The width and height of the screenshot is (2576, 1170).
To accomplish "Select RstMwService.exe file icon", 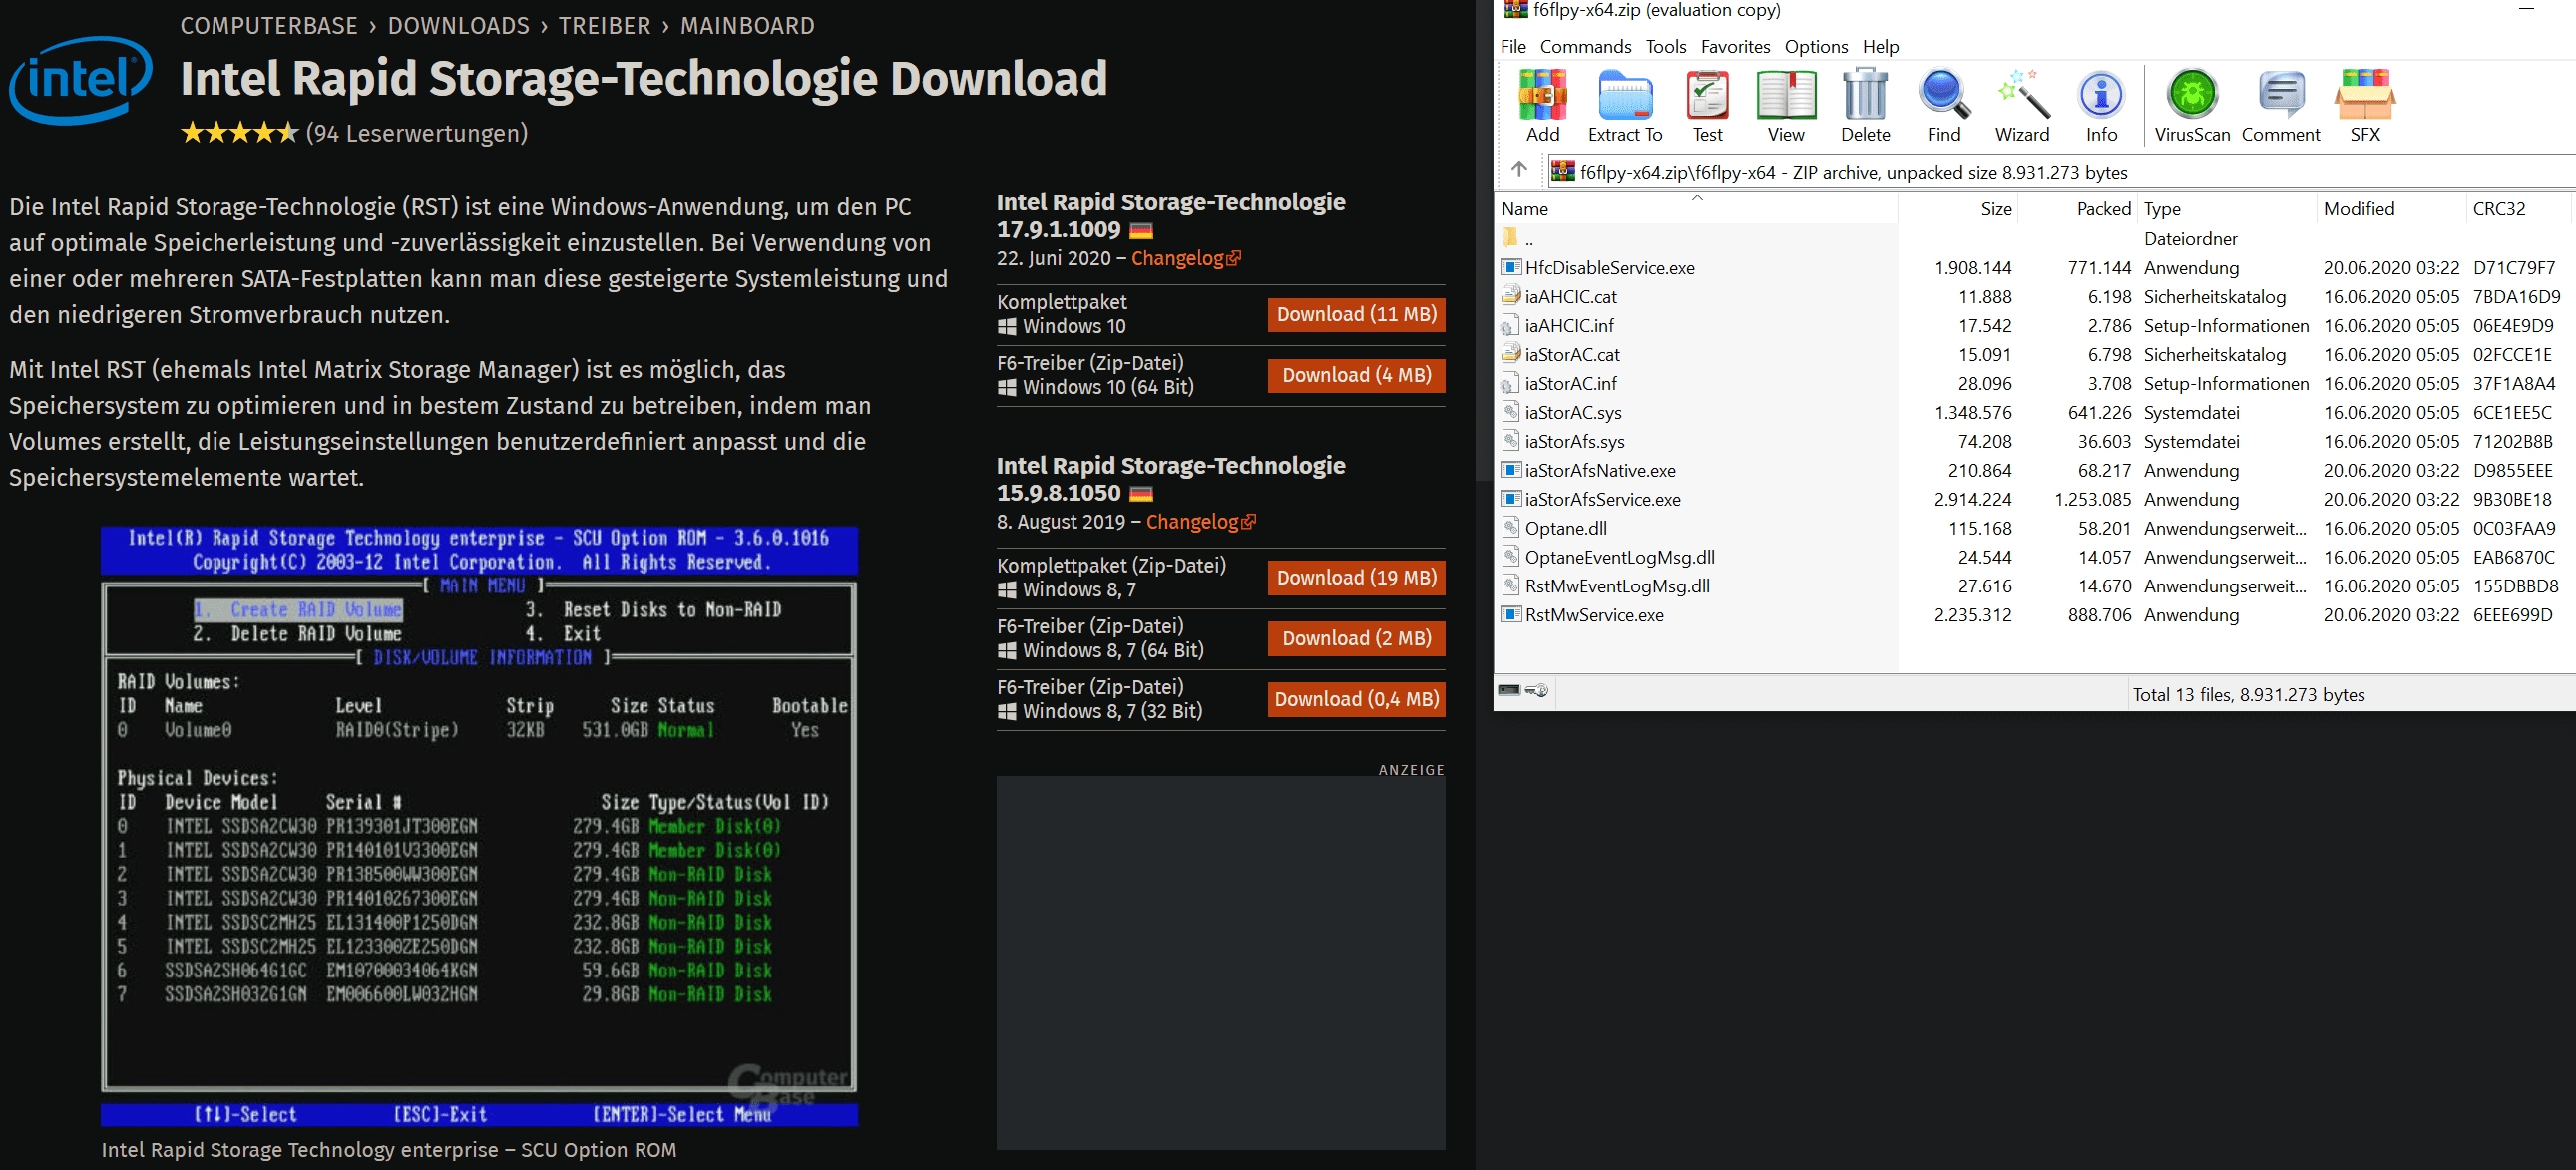I will (x=1511, y=616).
